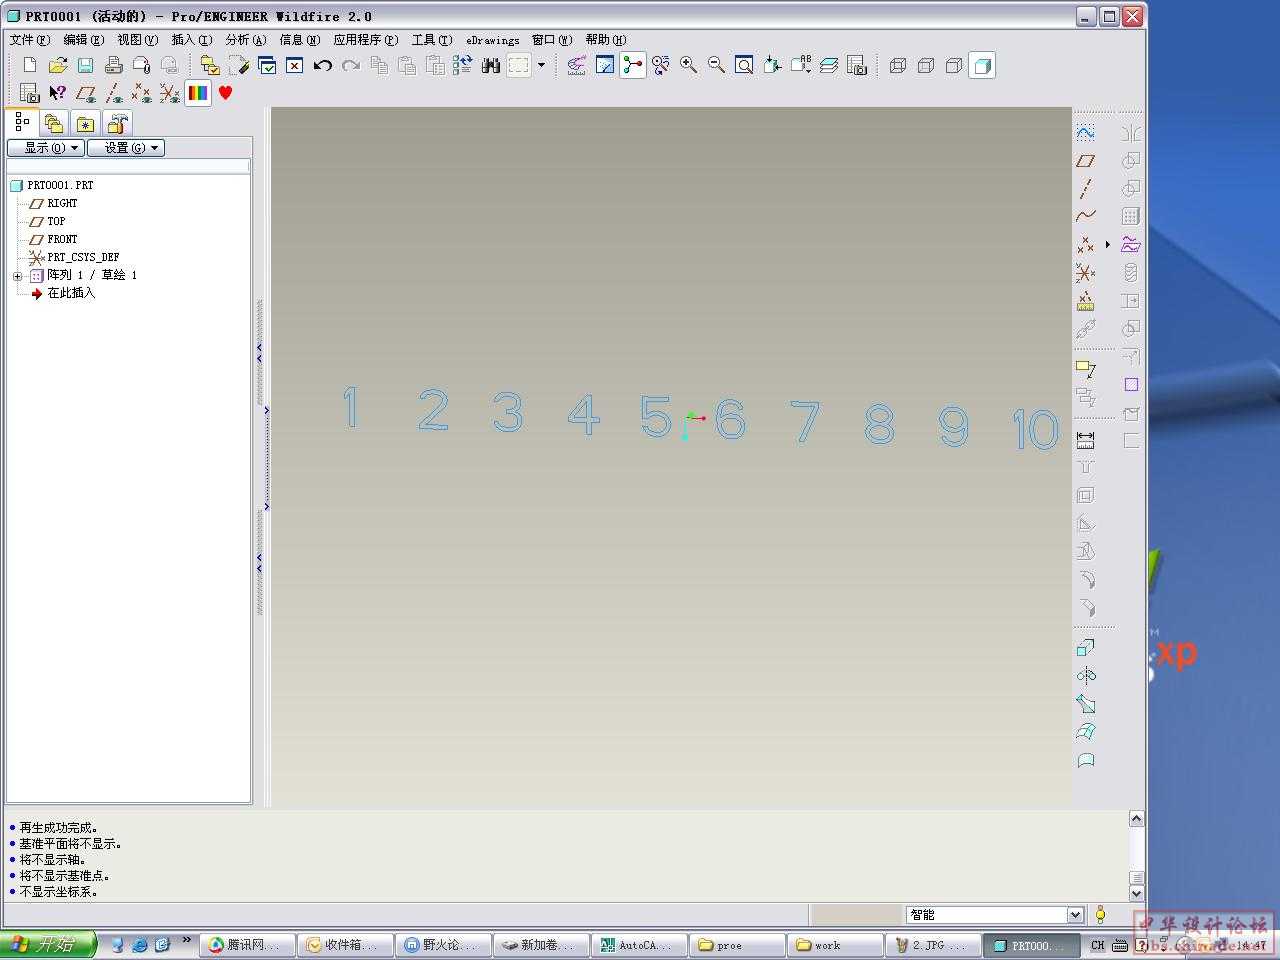Viewport: 1280px width, 960px height.
Task: Switch to shaded display mode
Action: [982, 66]
